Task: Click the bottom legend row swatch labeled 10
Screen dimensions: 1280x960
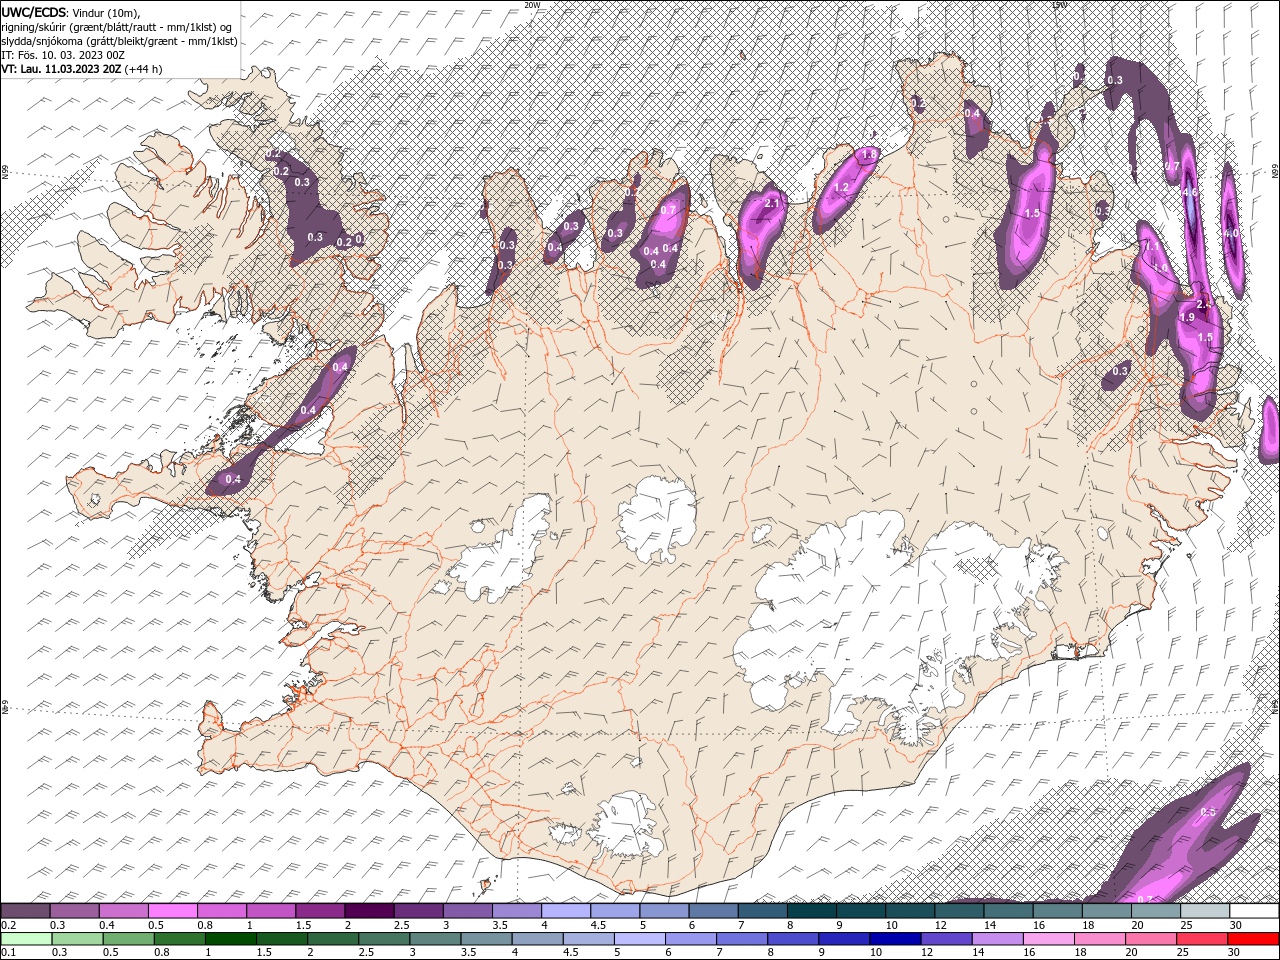Action: [895, 939]
